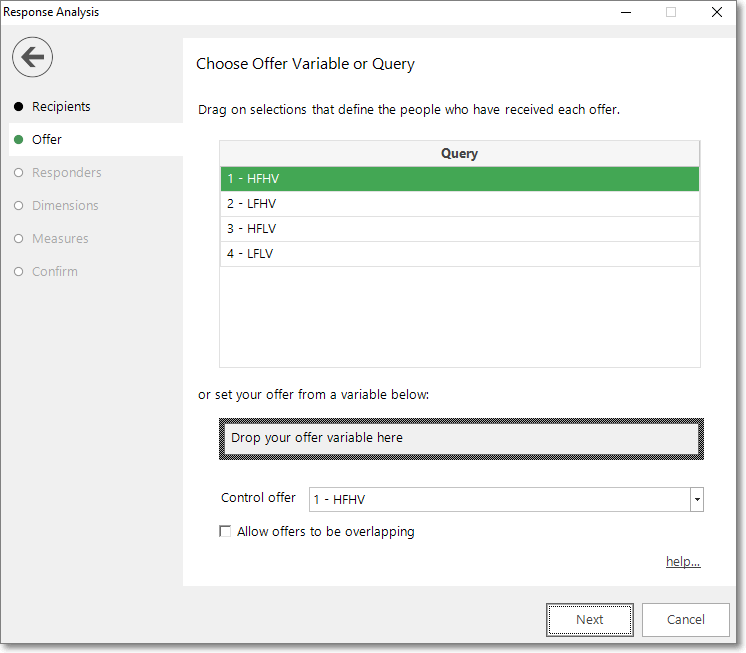
Task: Open the Control offer dropdown
Action: coord(697,499)
